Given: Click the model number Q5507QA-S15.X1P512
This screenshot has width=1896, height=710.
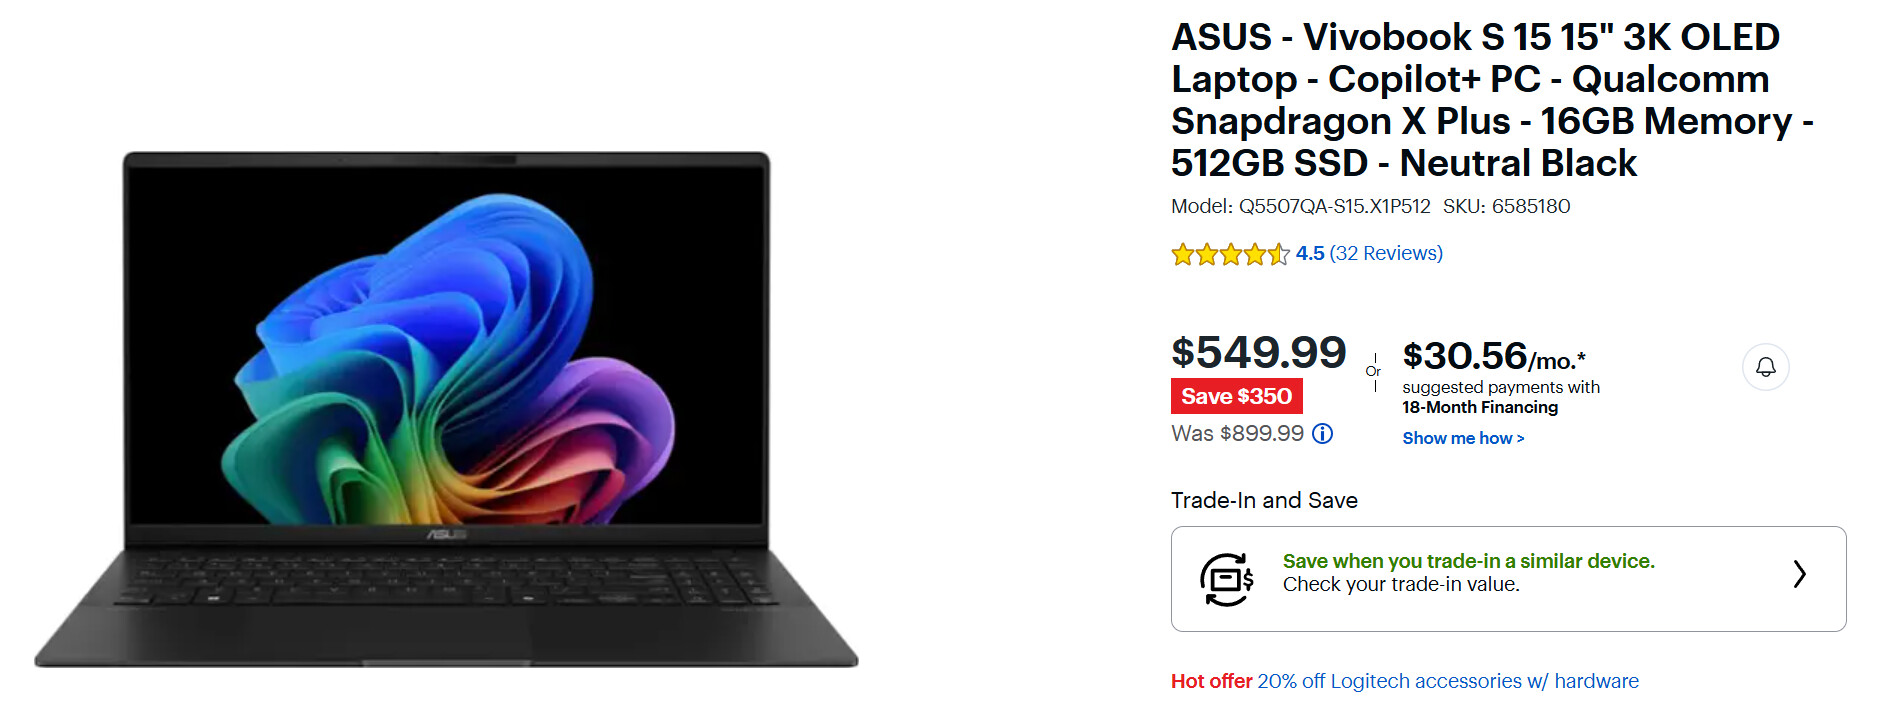Looking at the screenshot, I should point(1334,207).
